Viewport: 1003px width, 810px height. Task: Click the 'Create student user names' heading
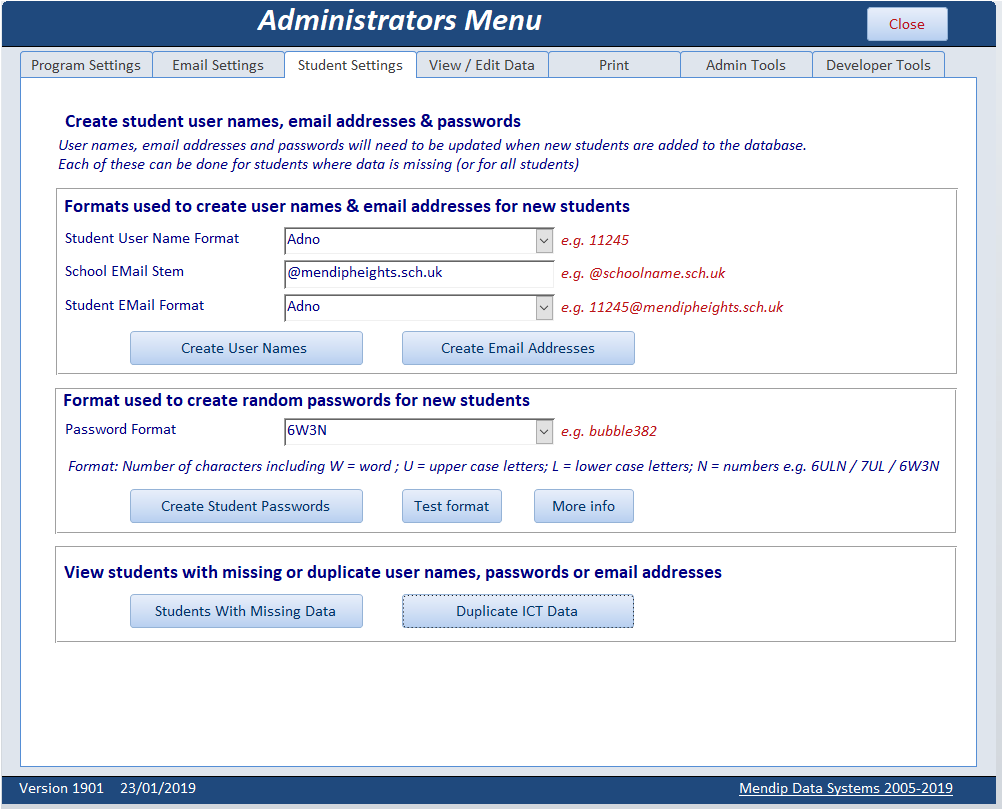[x=293, y=122]
